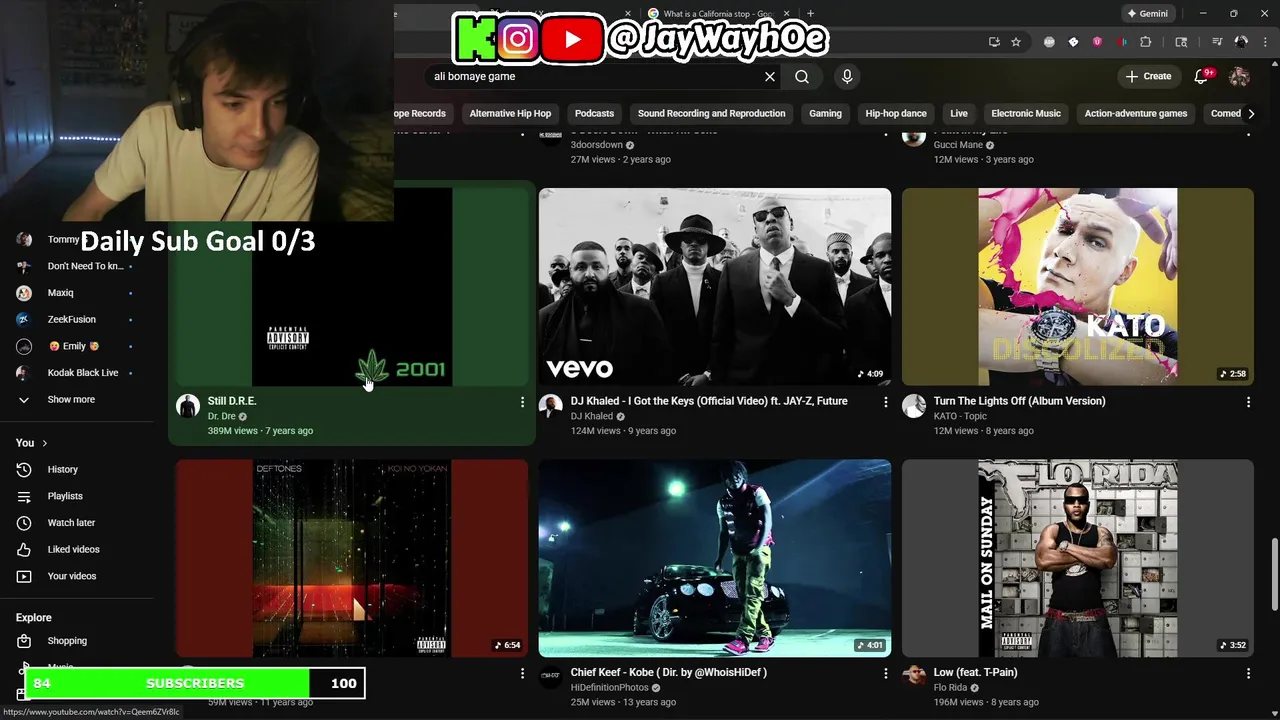
Task: Click the page vertical scrollbar thumb
Action: [x=1274, y=574]
